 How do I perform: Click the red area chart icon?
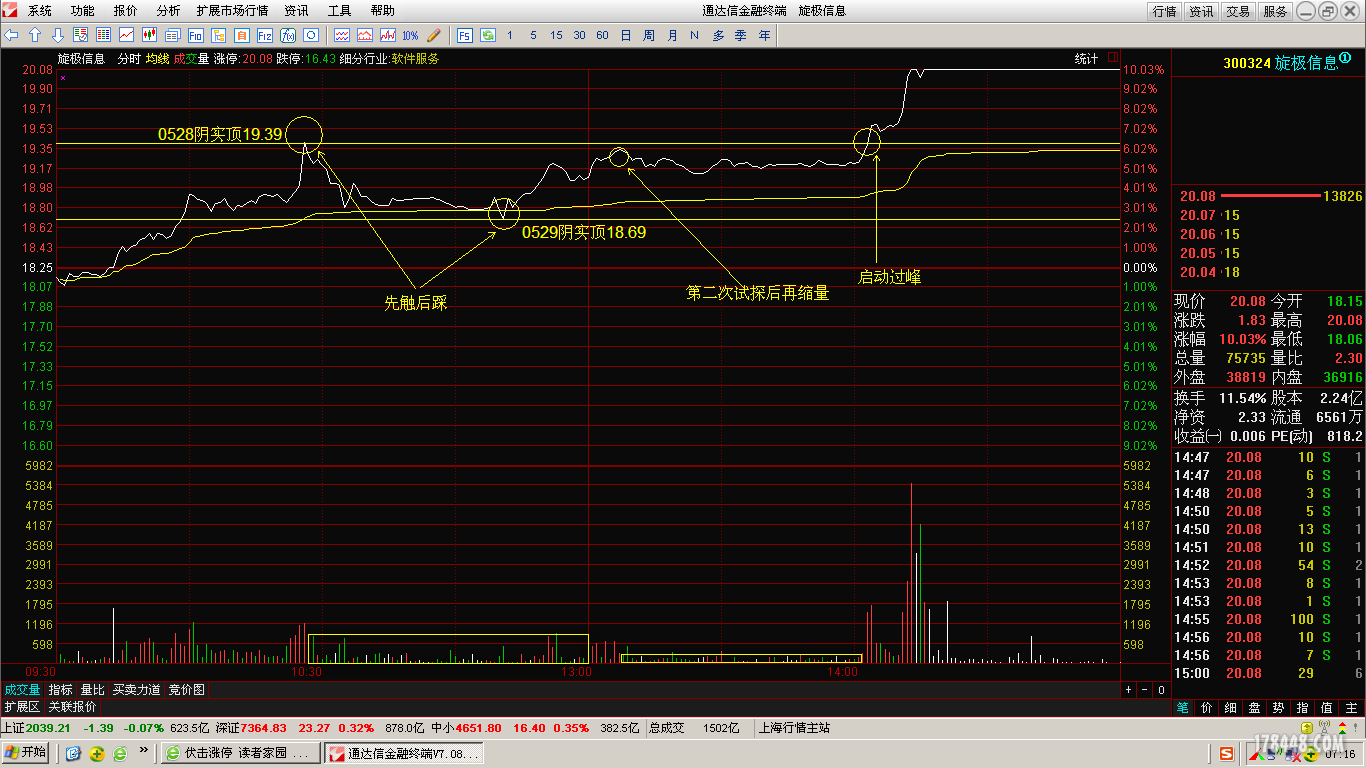(x=364, y=35)
